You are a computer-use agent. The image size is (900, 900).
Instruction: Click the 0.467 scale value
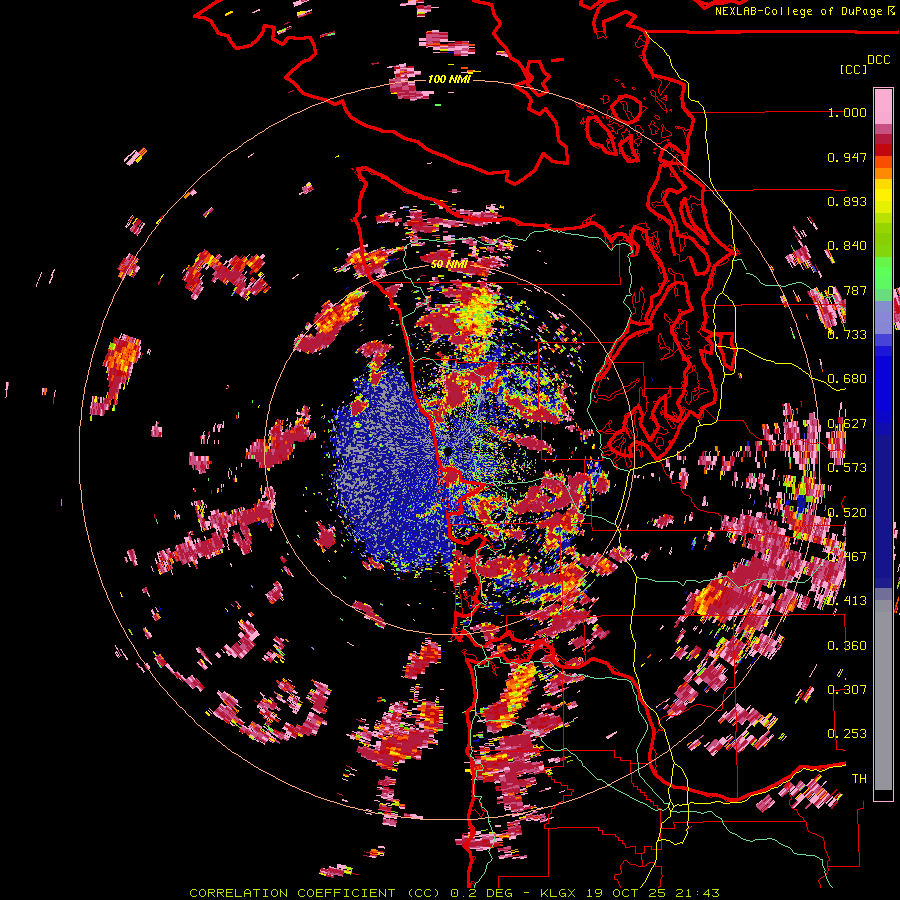tap(847, 557)
